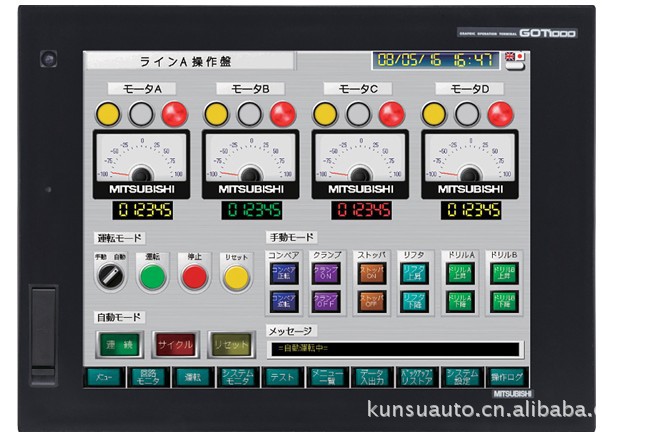Select the モータC analog meter
Viewport: 658px width, 437px height.
point(360,164)
